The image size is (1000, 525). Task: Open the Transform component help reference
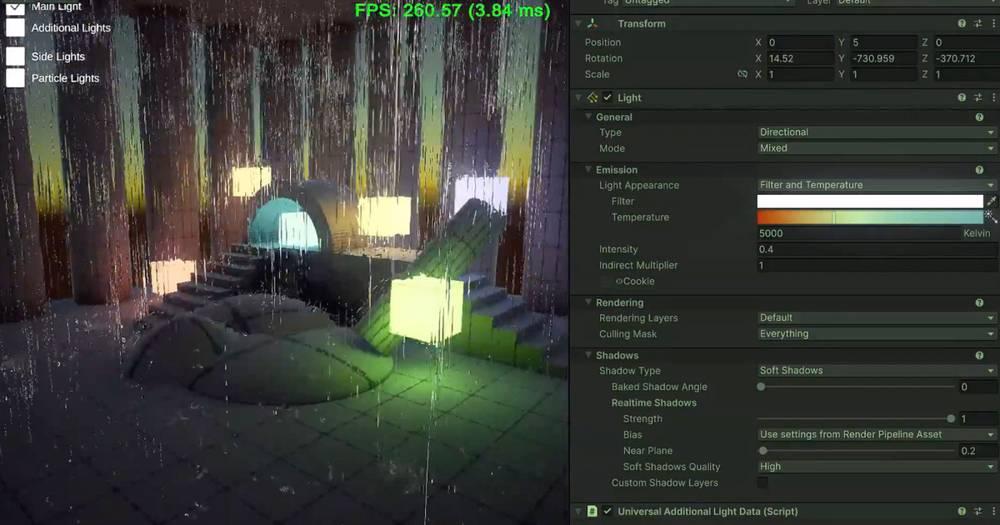(x=962, y=24)
